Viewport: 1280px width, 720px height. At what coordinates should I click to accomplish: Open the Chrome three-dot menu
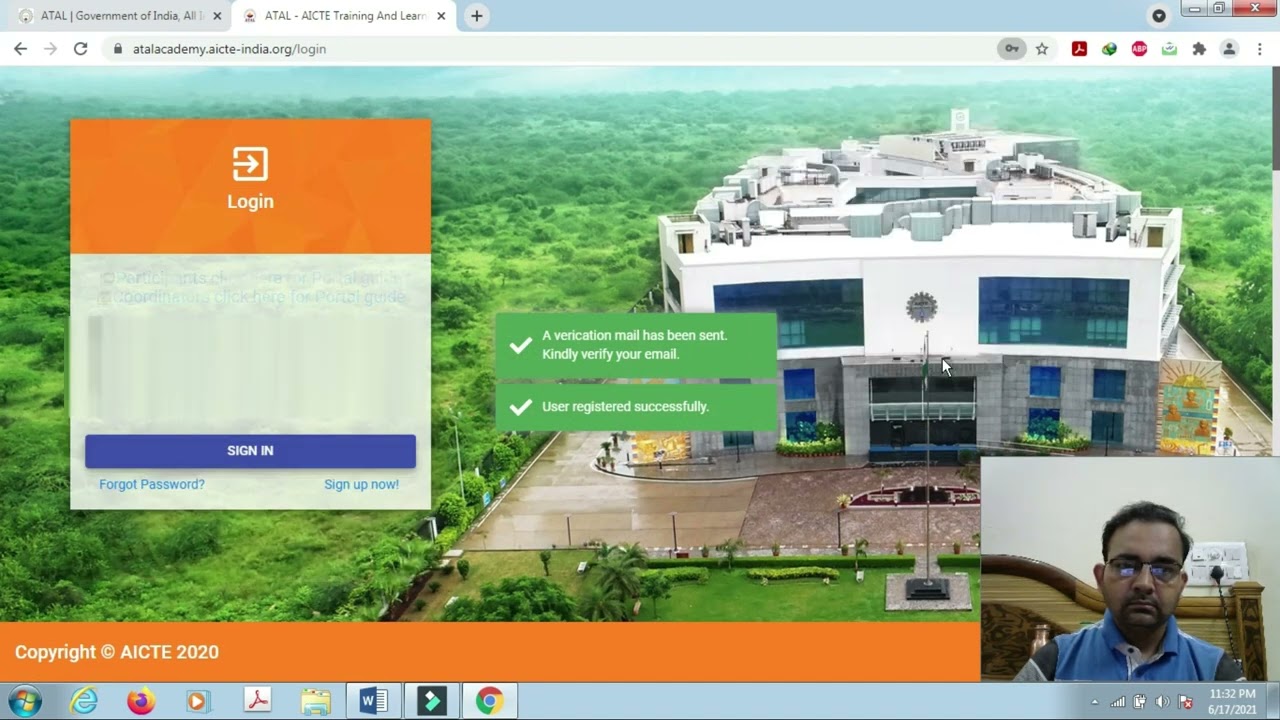click(x=1260, y=48)
